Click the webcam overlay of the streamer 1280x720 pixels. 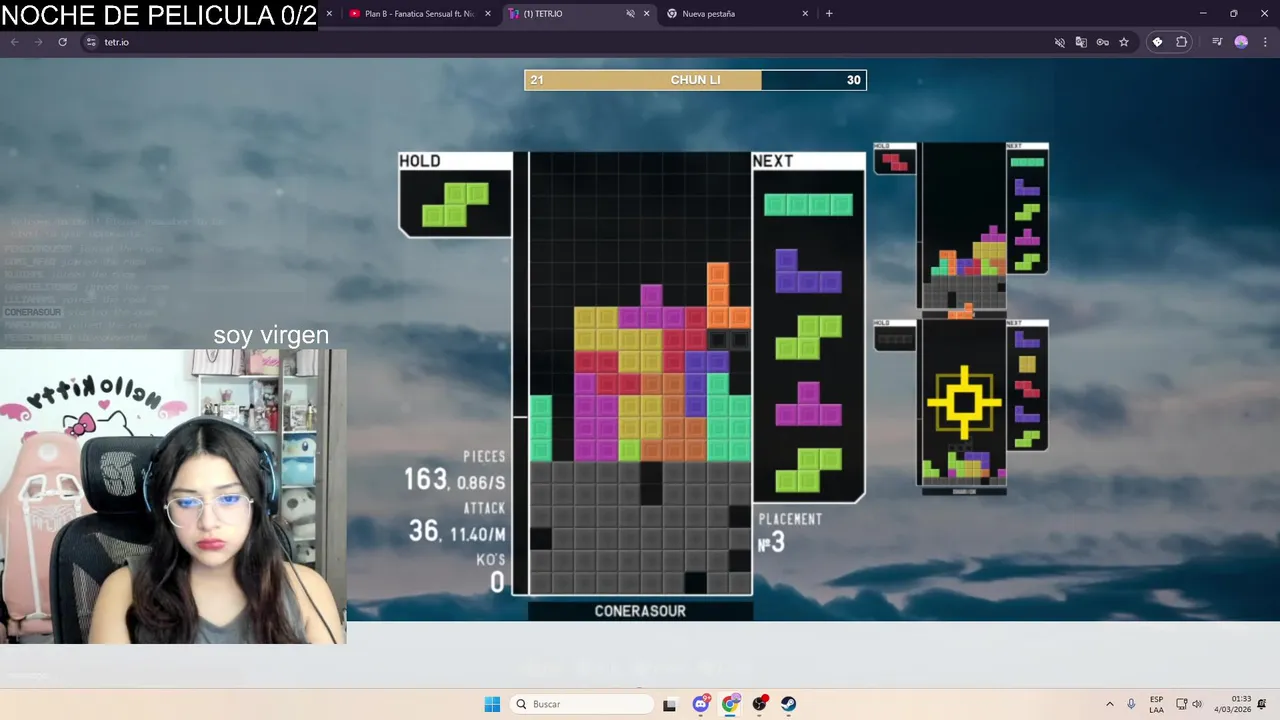click(173, 496)
